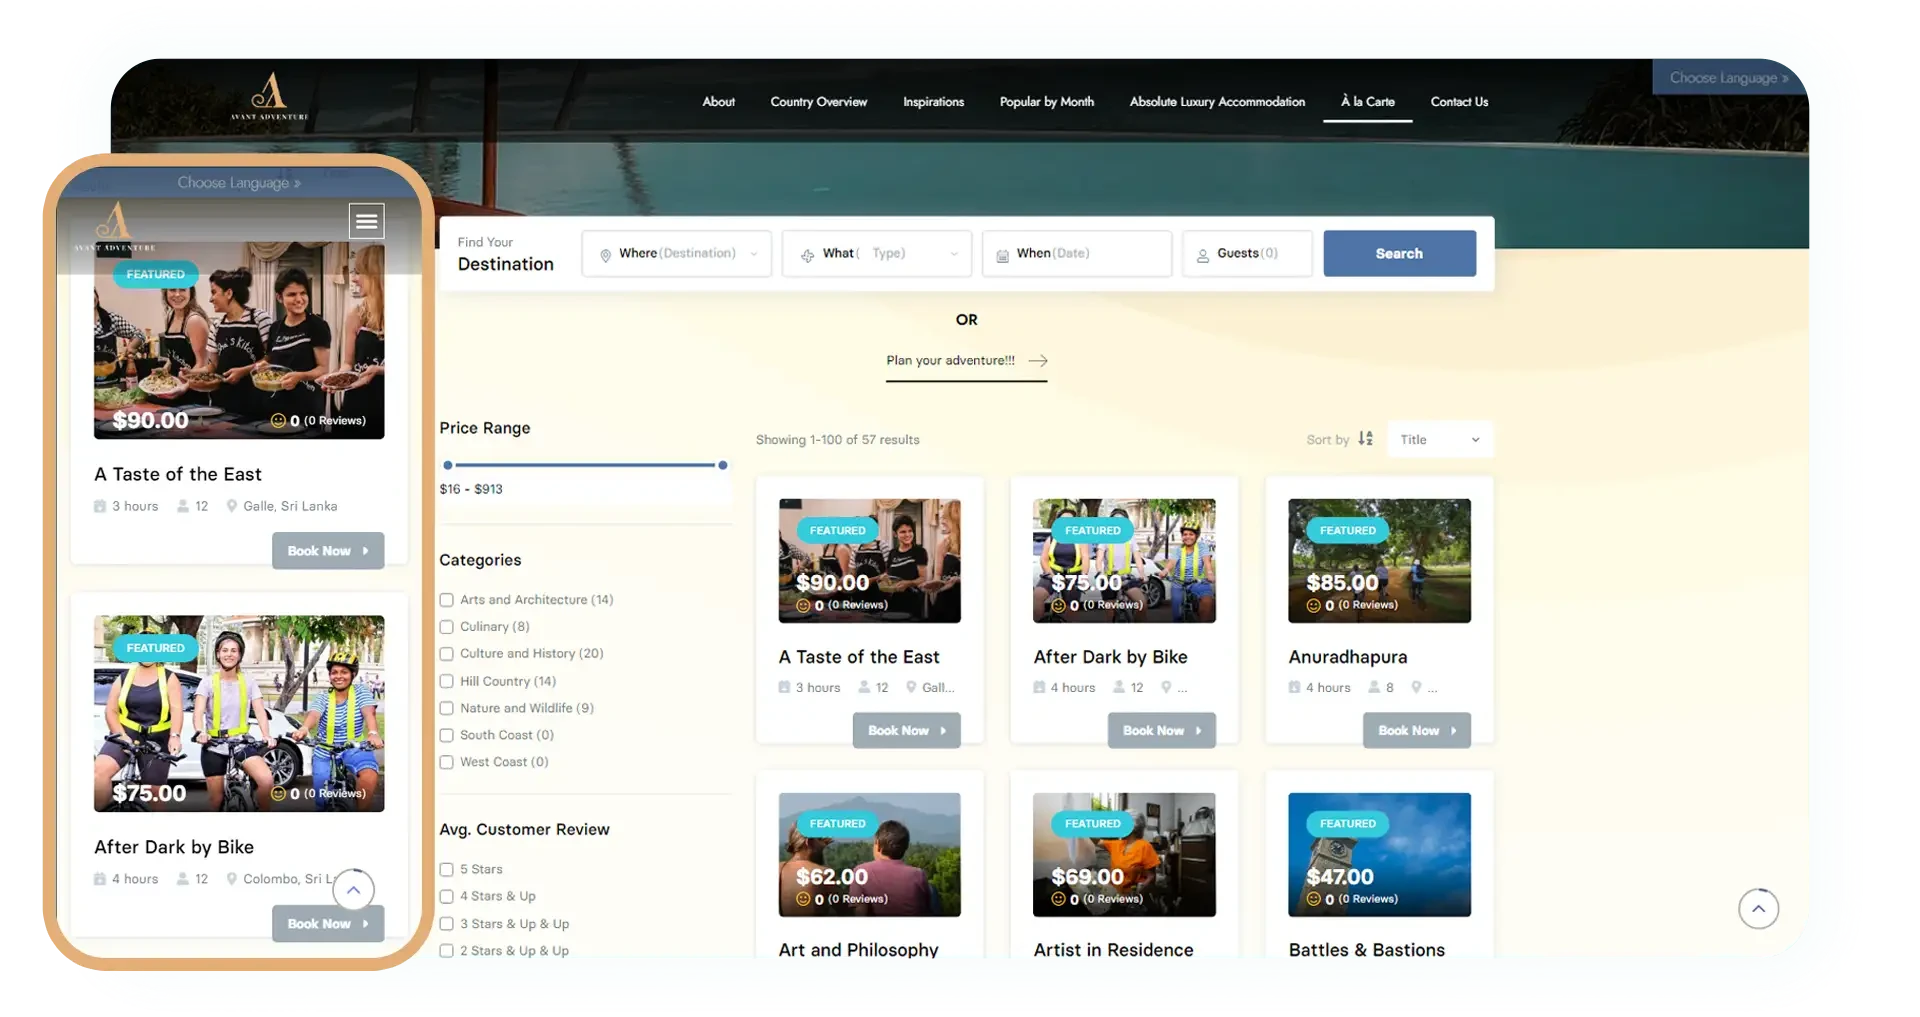Click the mobile view scroll-to-top arrow
This screenshot has width=1920, height=1017.
click(353, 889)
